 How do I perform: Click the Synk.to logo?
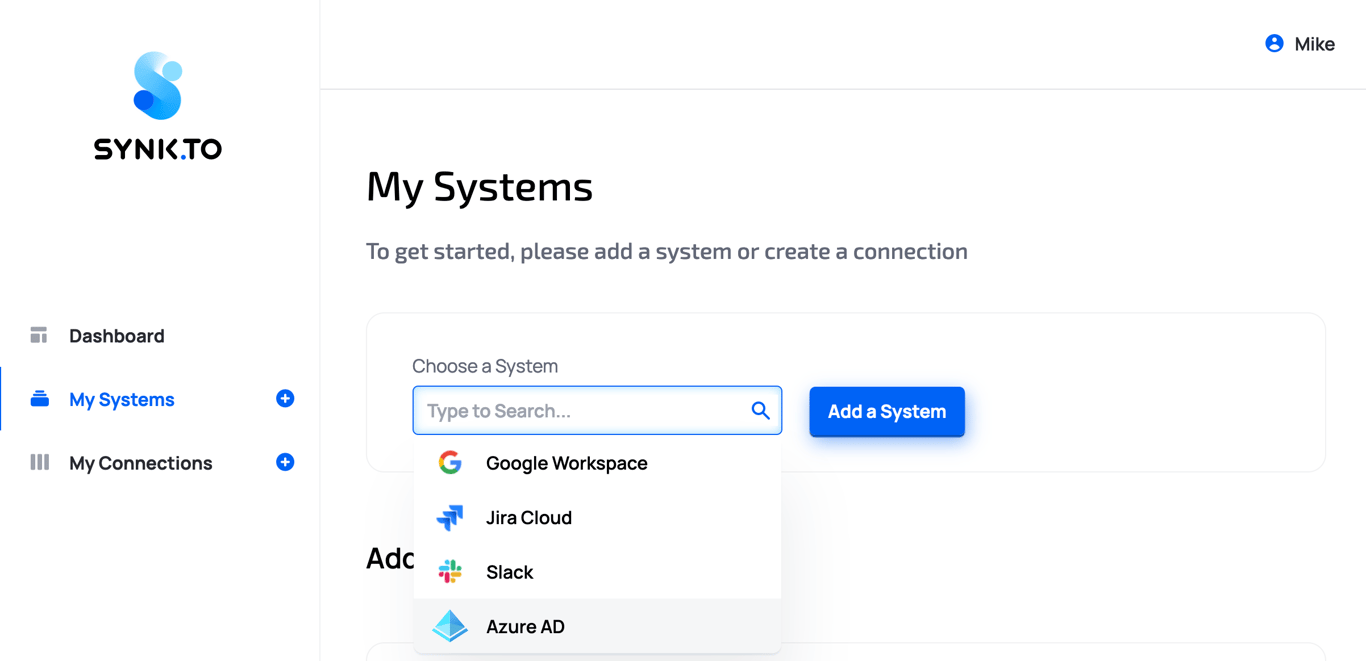158,106
